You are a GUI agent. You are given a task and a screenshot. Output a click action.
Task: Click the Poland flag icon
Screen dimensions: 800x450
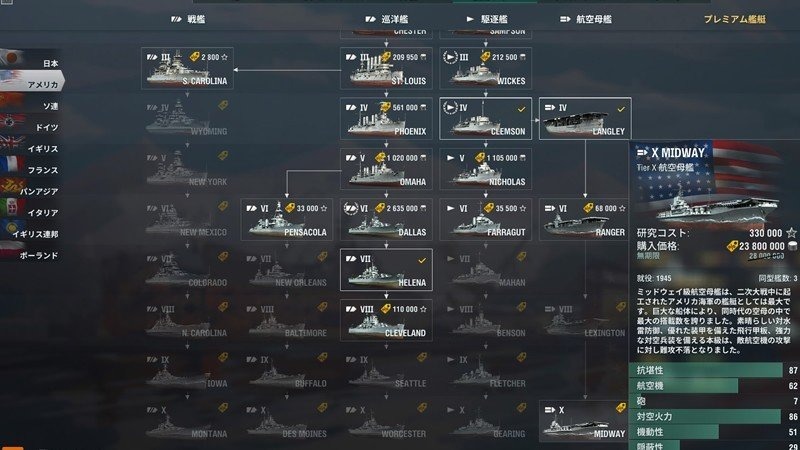(x=11, y=251)
